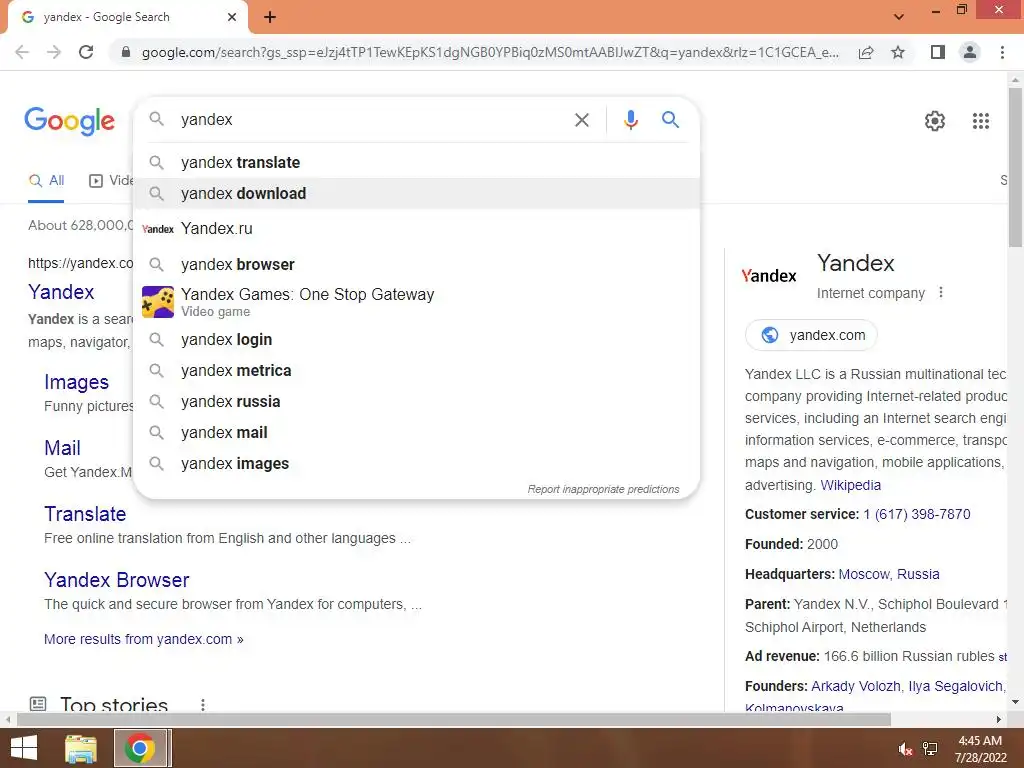
Task: Reload the current page
Action: tap(86, 52)
